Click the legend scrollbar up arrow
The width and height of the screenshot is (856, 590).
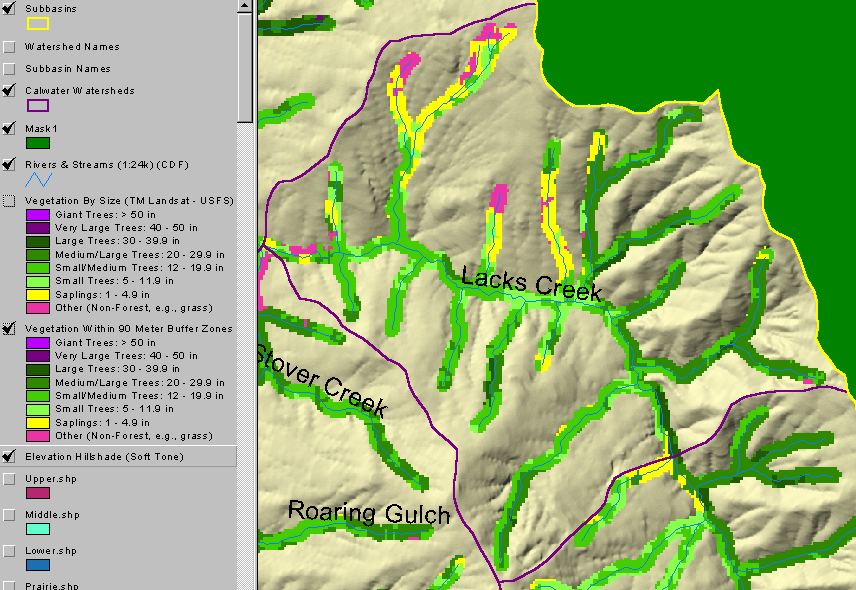pos(245,6)
